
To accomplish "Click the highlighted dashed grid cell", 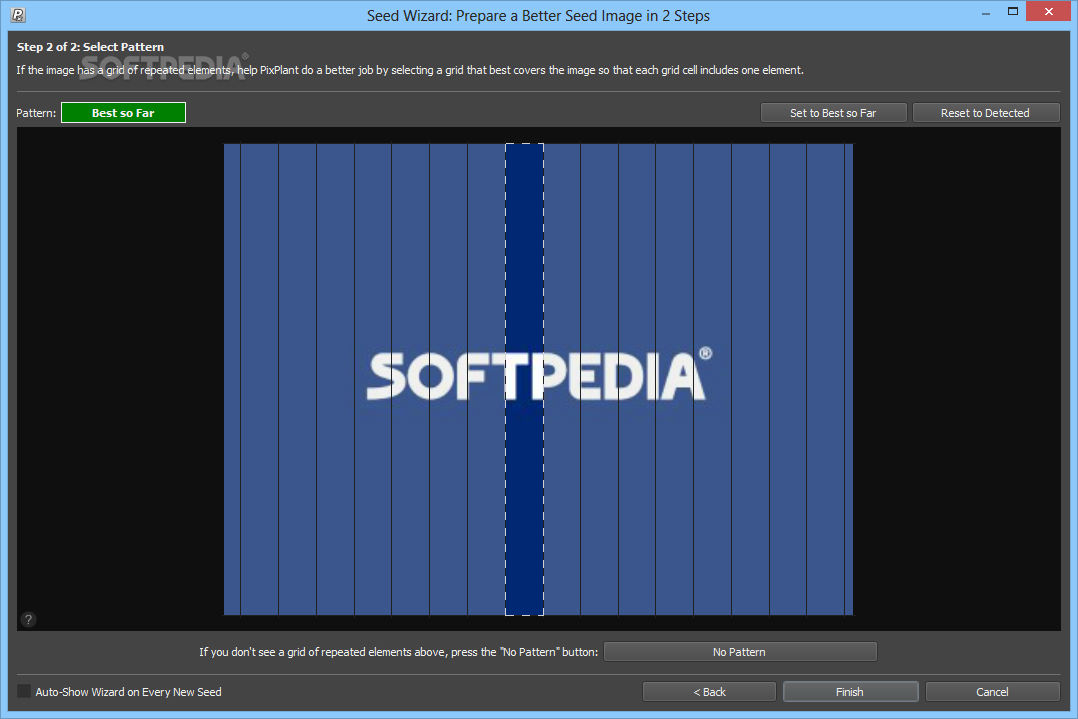I will click(525, 379).
